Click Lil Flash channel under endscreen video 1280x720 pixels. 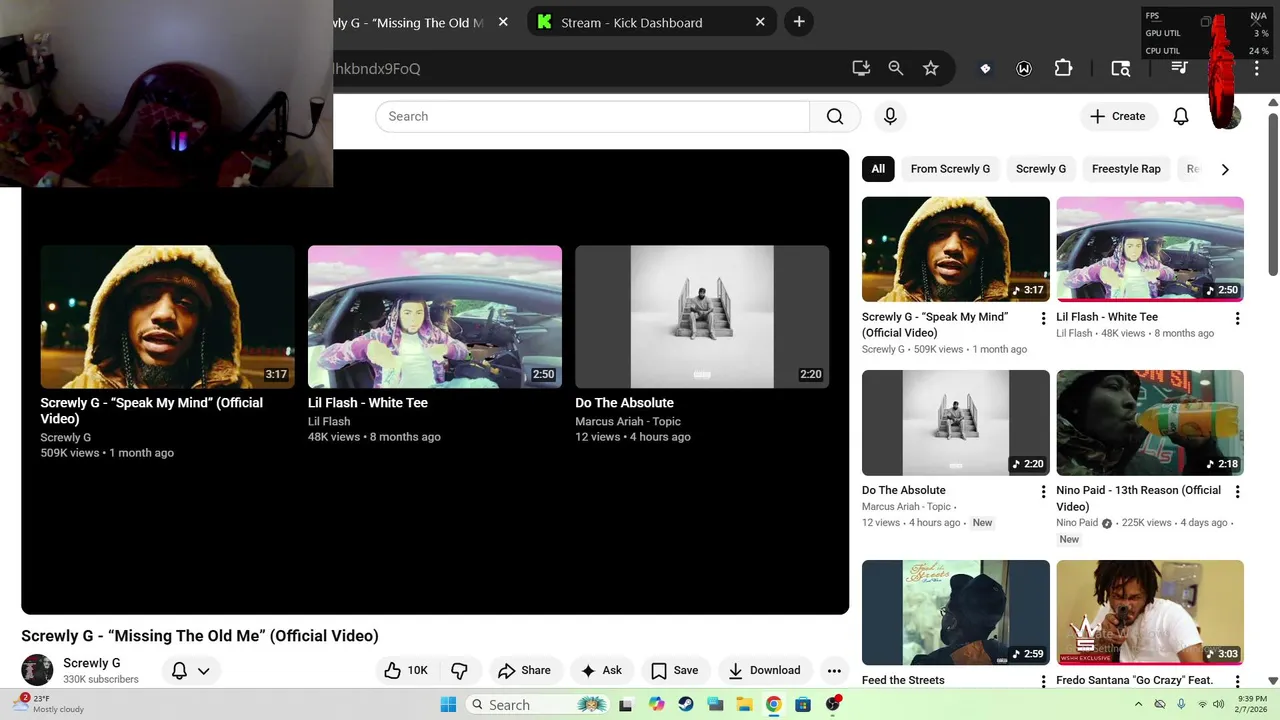coord(329,421)
